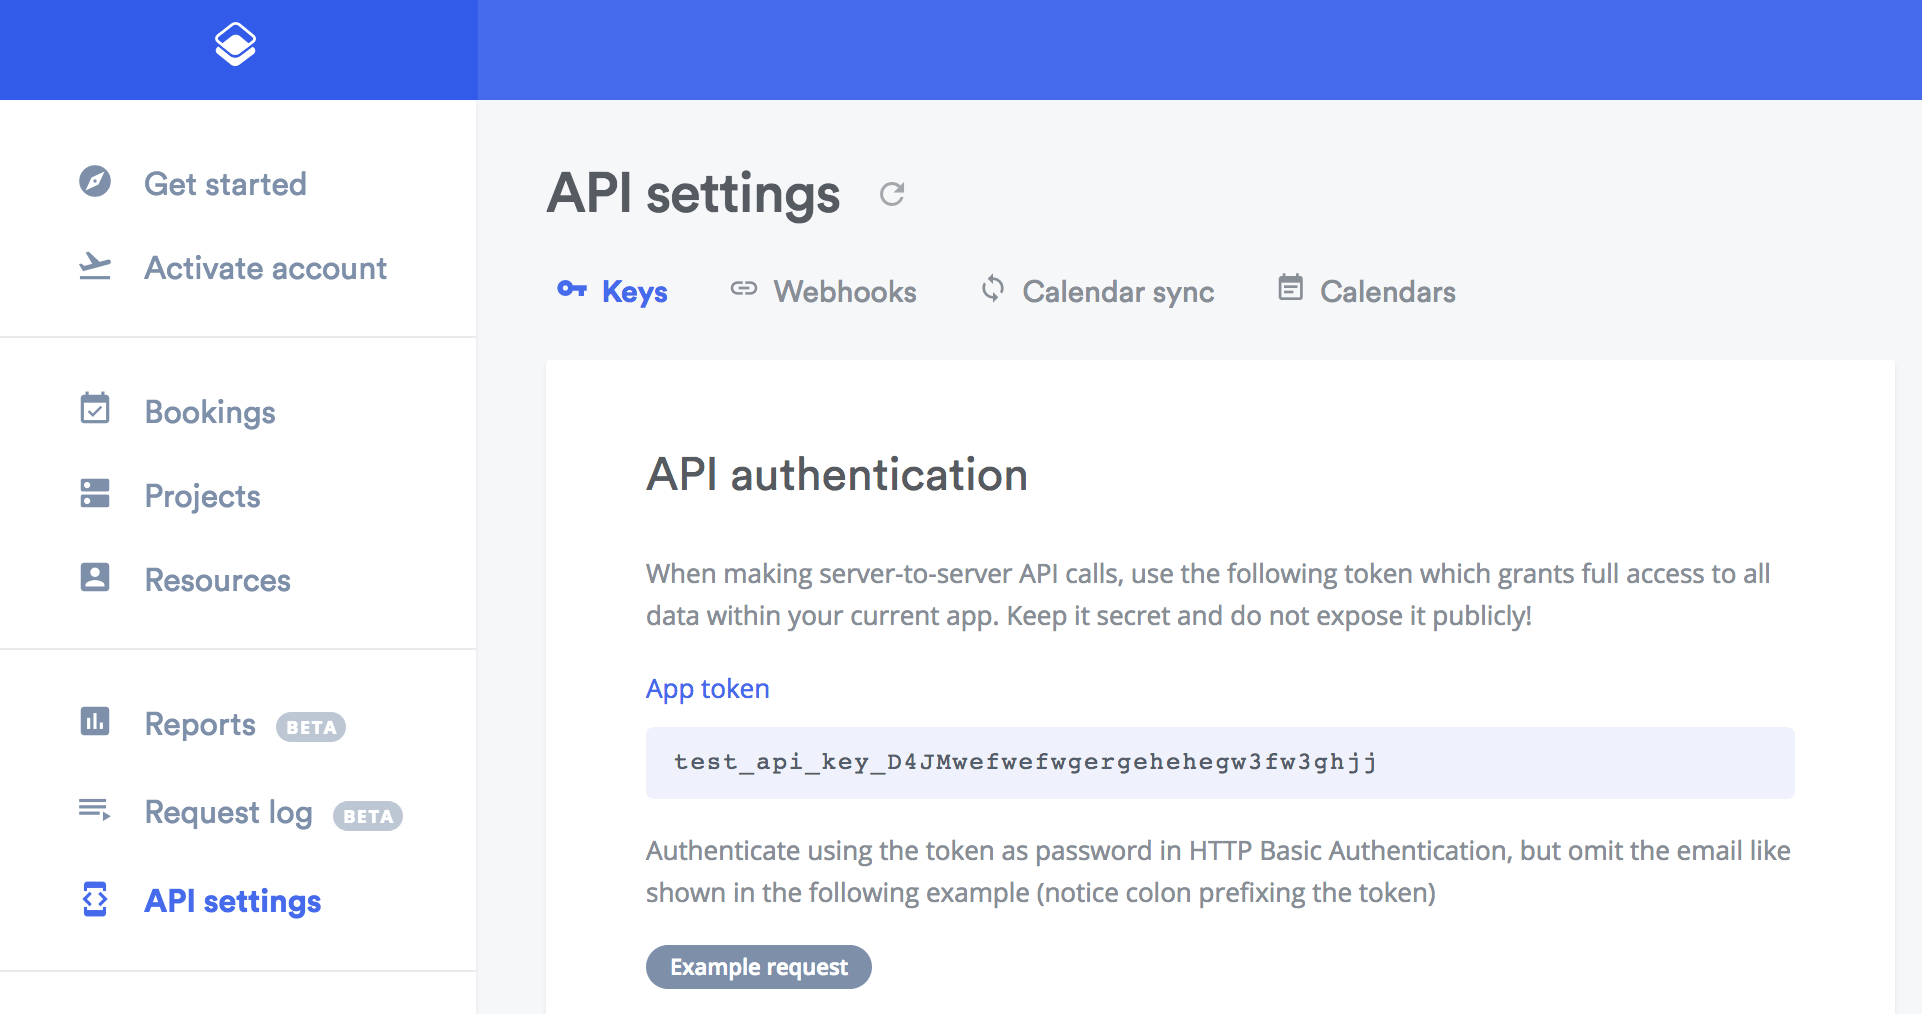The image size is (1922, 1014).
Task: Switch to the Webhooks tab
Action: tap(844, 291)
